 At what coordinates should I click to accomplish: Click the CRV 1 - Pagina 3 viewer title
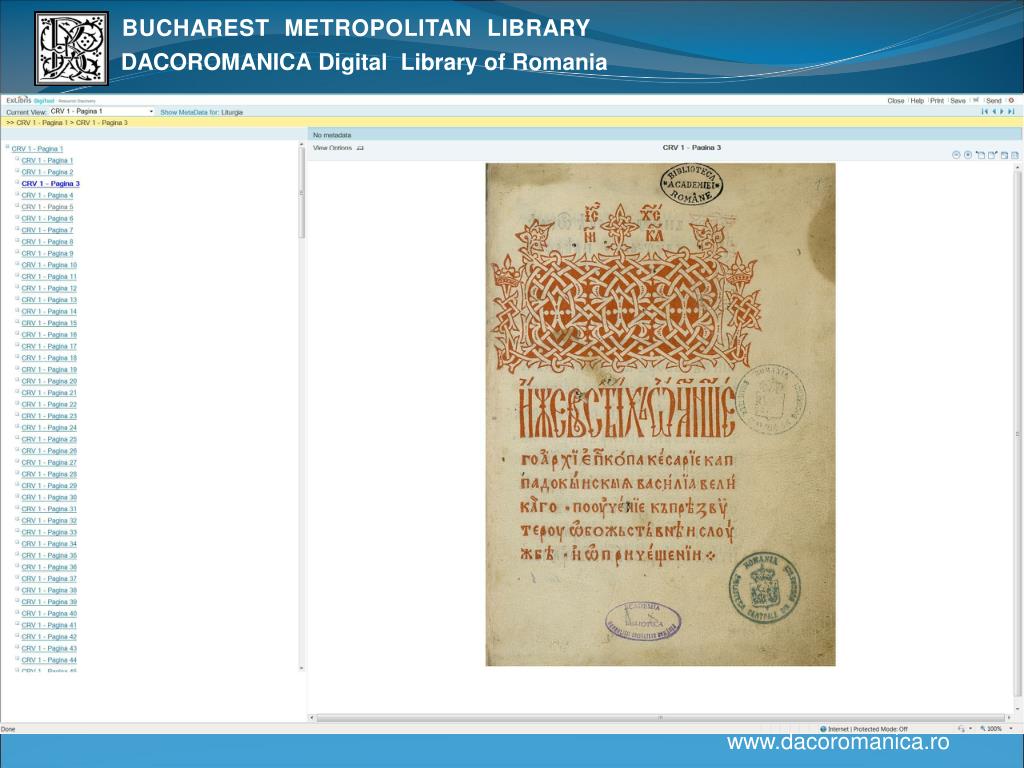[692, 148]
